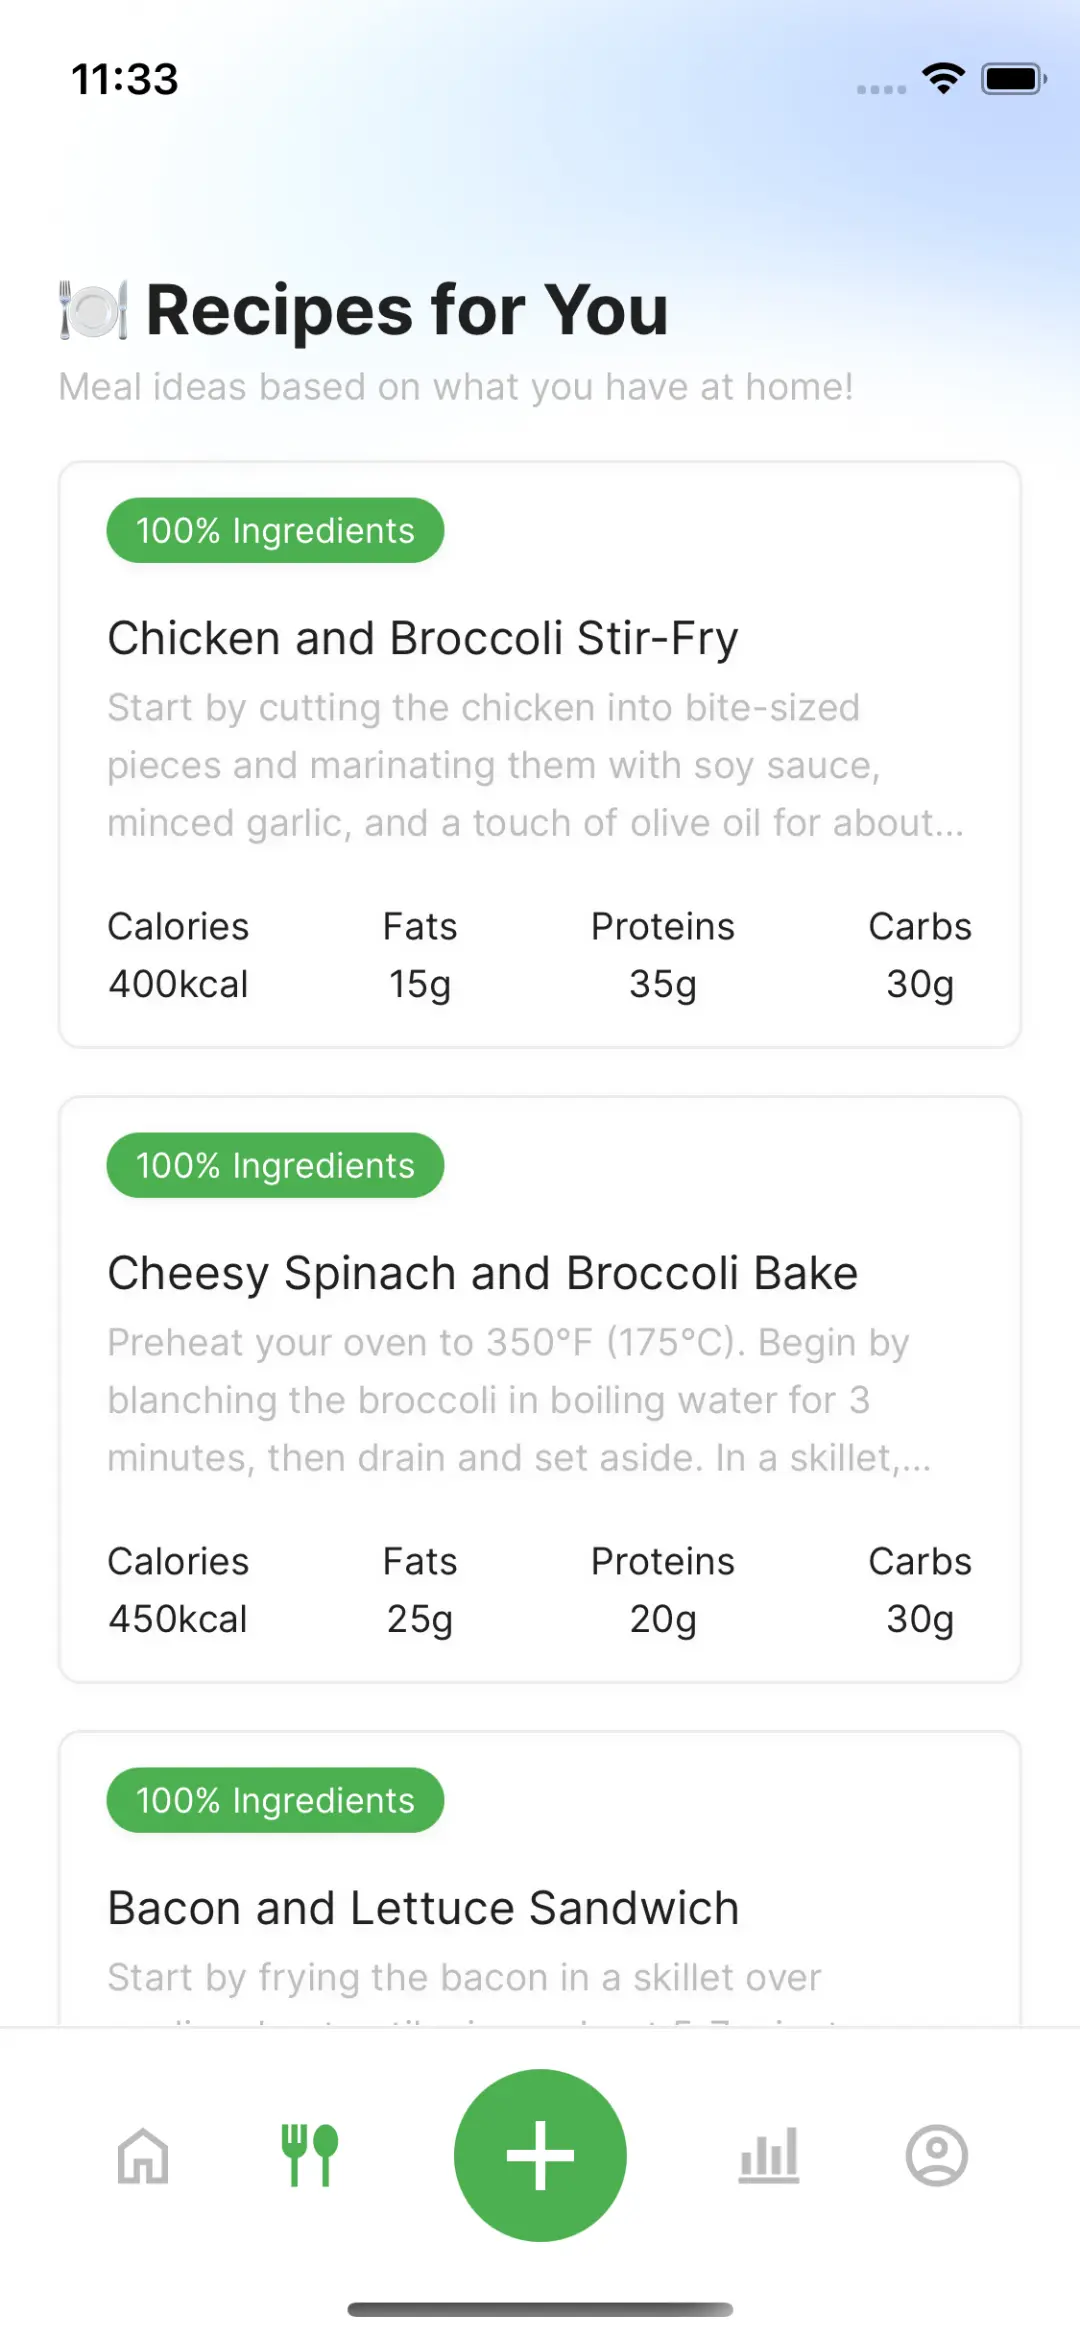Tap the 25g Fats value
Viewport: 1080px width, 2340px height.
[x=419, y=1619]
